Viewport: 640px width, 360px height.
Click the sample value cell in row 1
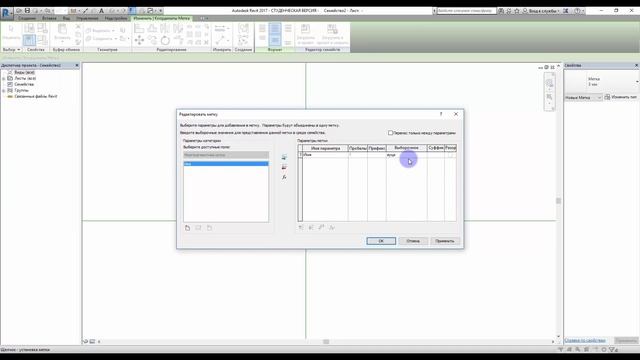coord(407,155)
